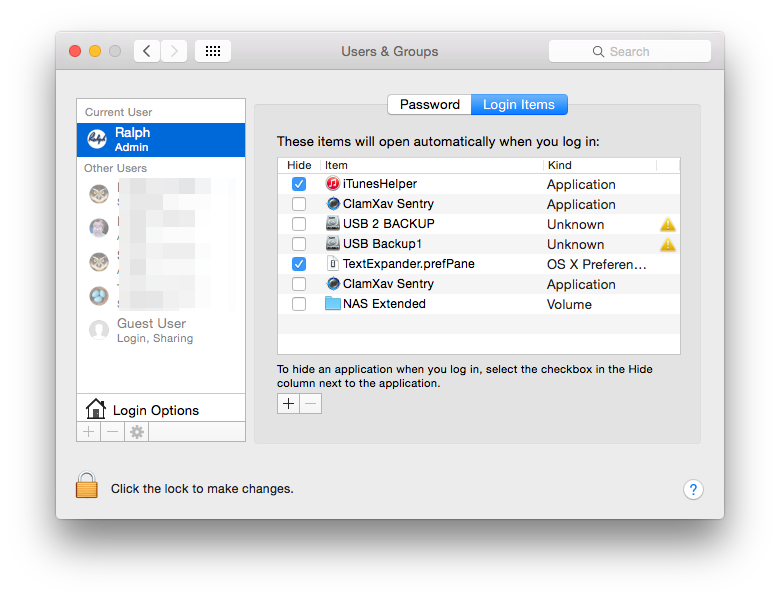Open help with the question mark button
Screen dimensions: 780x599
point(693,490)
